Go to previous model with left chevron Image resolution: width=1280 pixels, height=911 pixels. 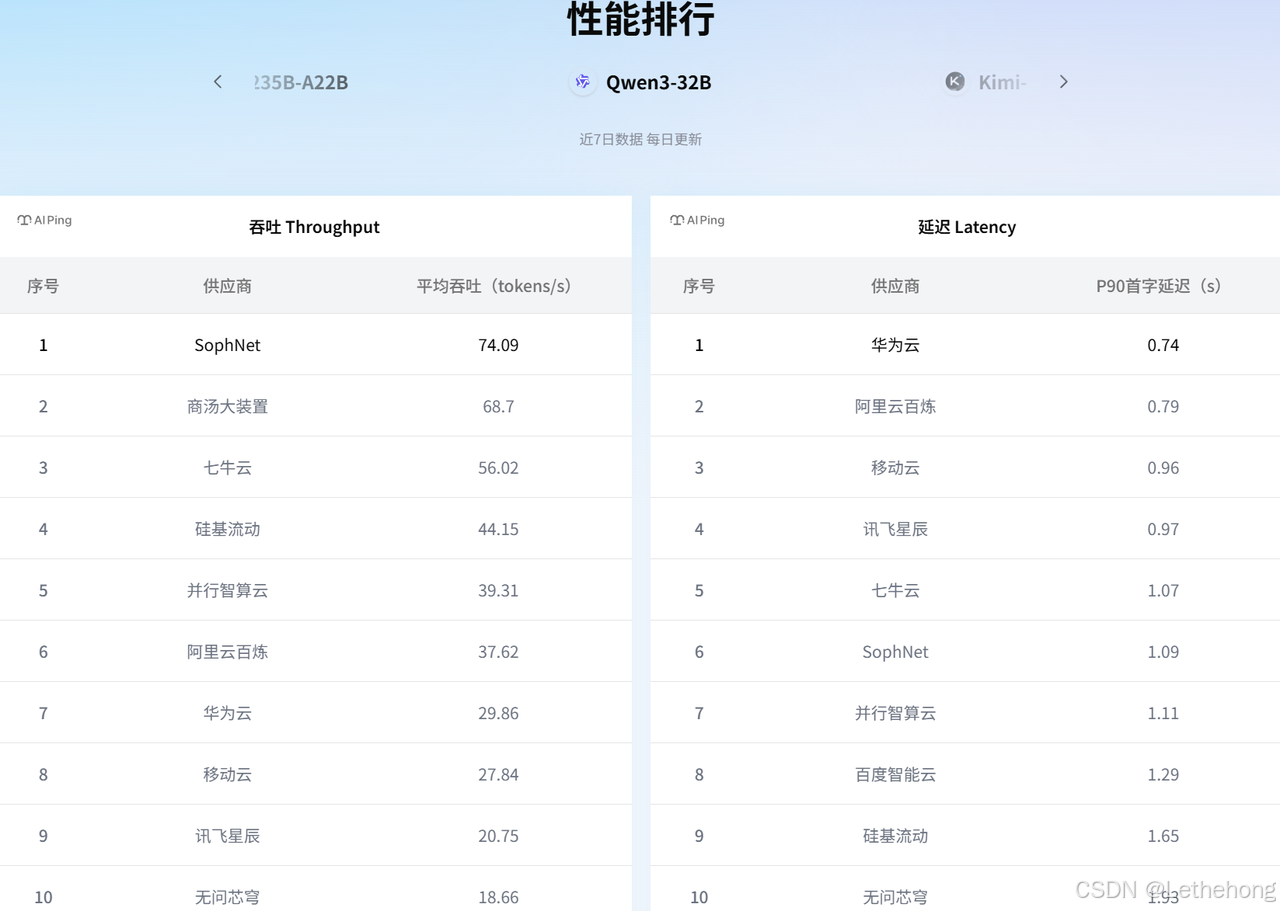(x=218, y=82)
